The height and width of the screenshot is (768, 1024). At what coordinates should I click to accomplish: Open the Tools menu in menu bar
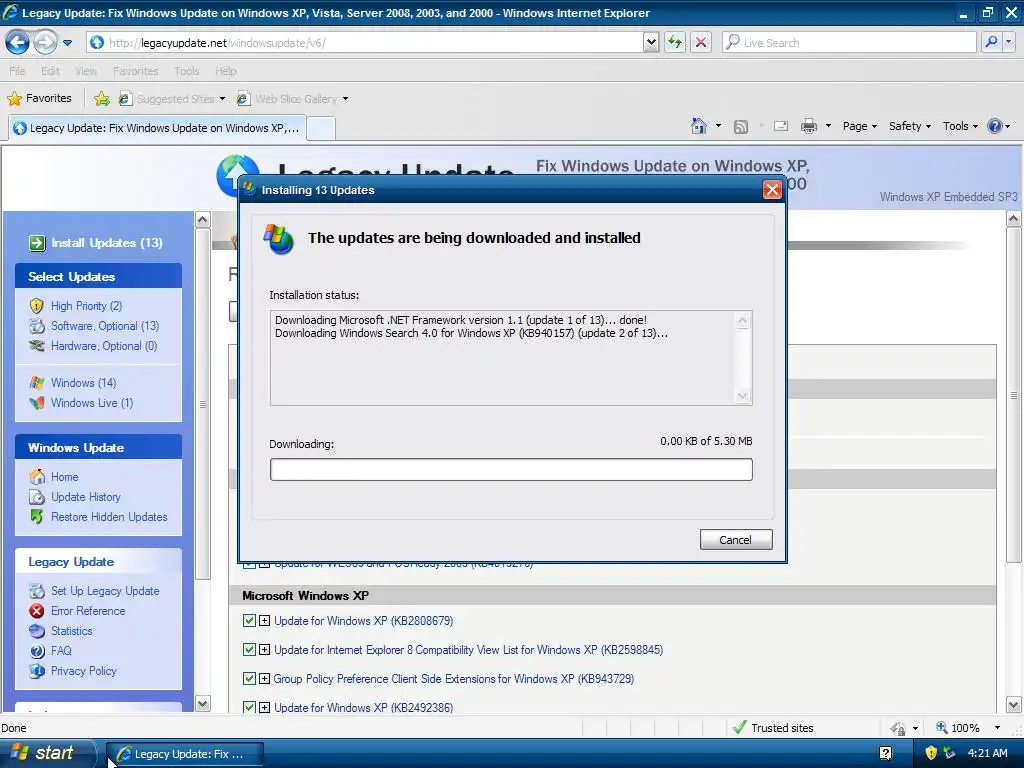(x=186, y=71)
